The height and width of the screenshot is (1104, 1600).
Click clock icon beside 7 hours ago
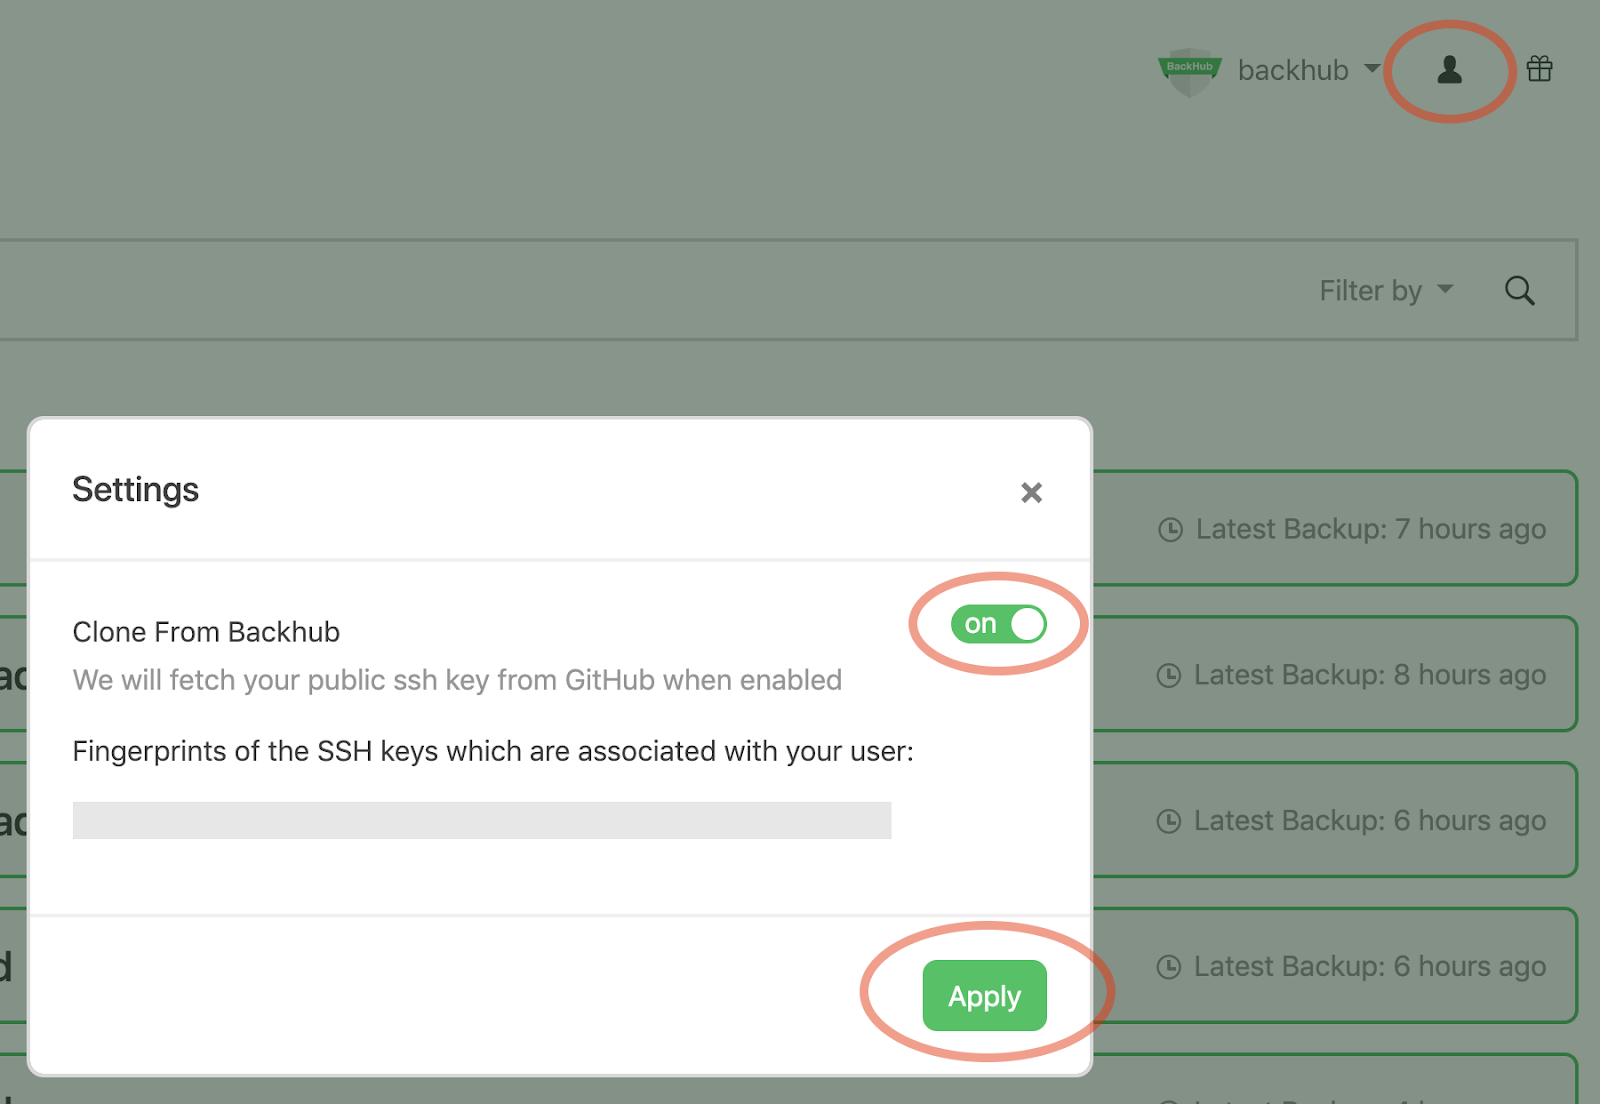point(1170,530)
